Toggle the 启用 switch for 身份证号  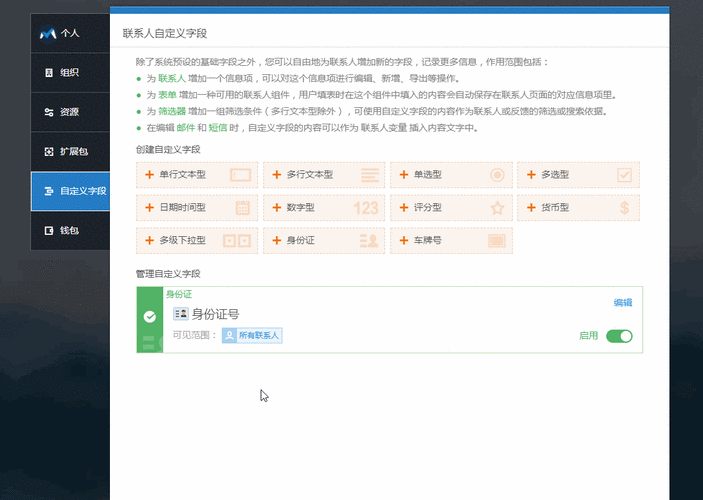click(619, 336)
